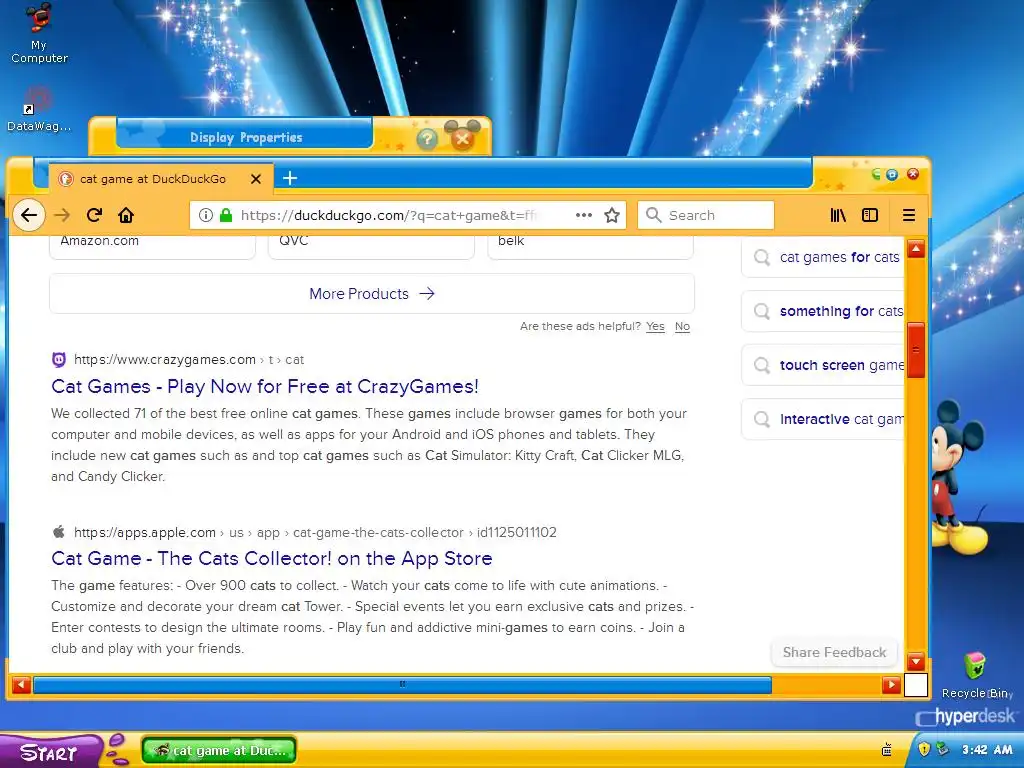Click the More Products button

click(372, 294)
